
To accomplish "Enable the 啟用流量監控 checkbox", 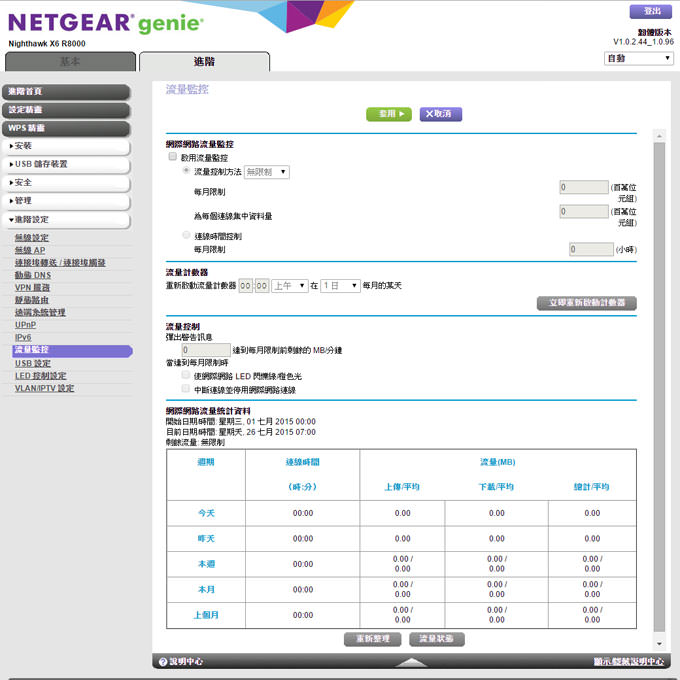I will [173, 157].
